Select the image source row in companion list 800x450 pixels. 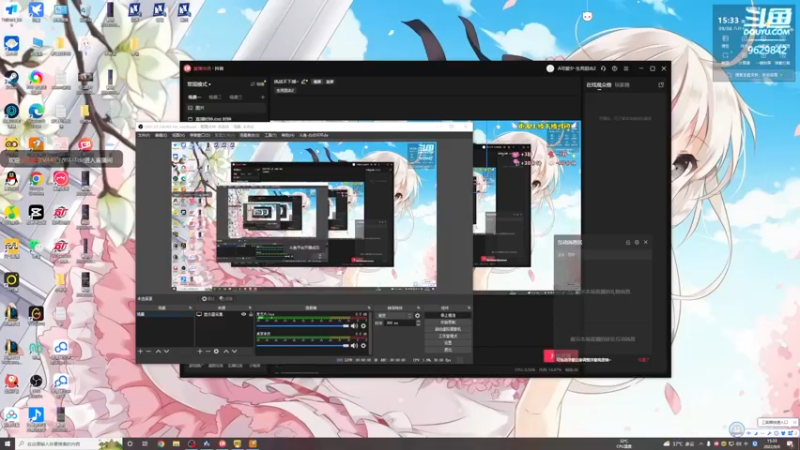[226, 108]
